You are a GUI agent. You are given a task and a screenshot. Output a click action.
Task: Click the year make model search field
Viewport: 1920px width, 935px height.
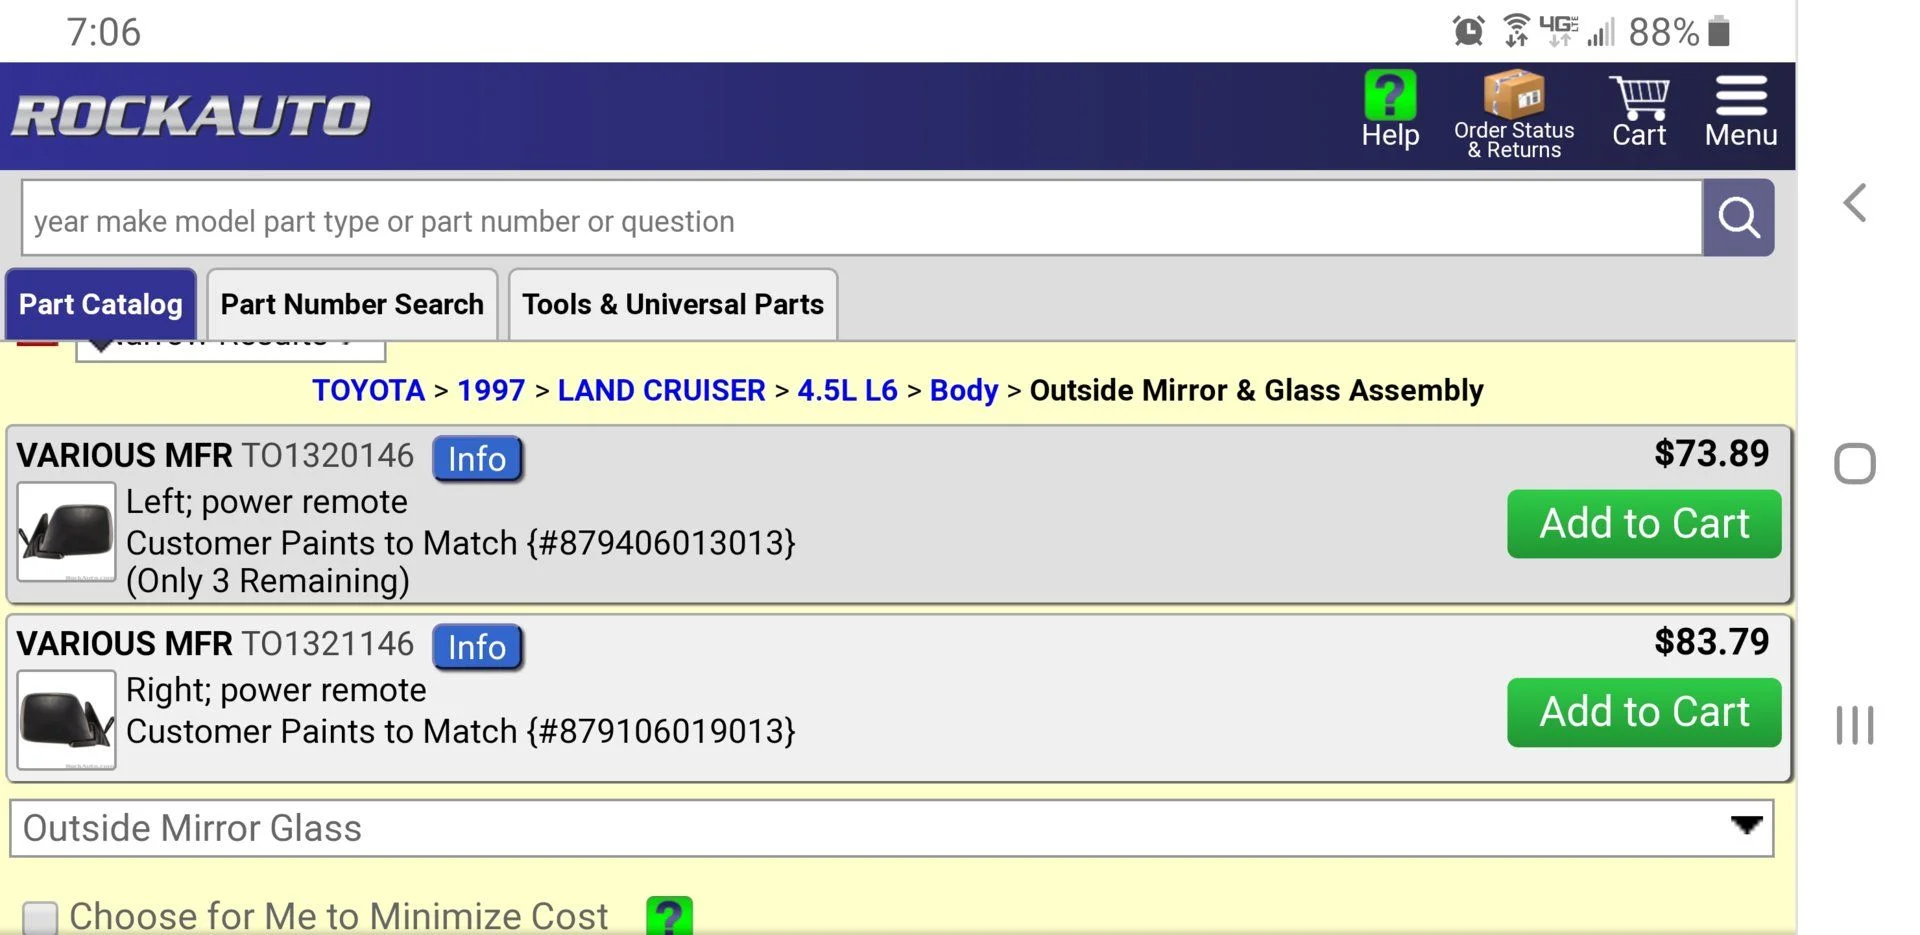click(x=862, y=218)
